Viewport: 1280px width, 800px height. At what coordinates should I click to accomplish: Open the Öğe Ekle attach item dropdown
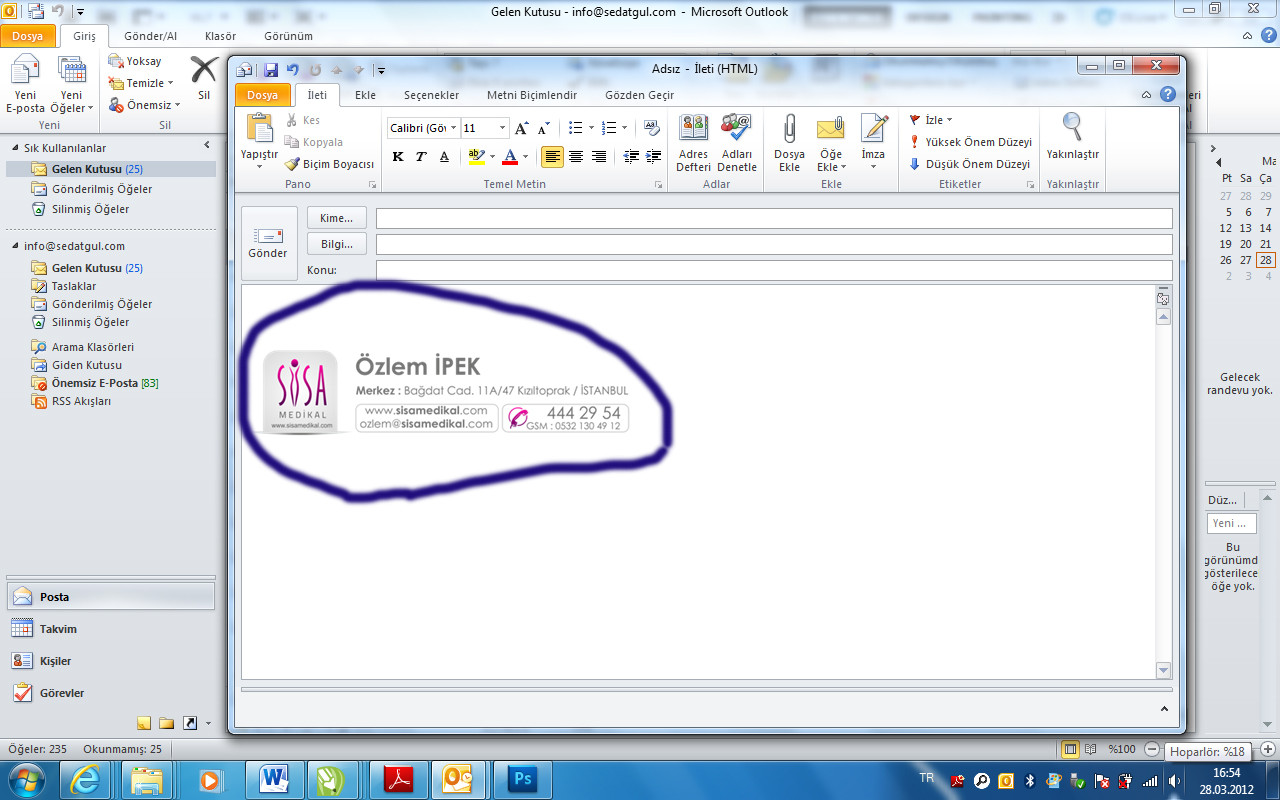830,143
